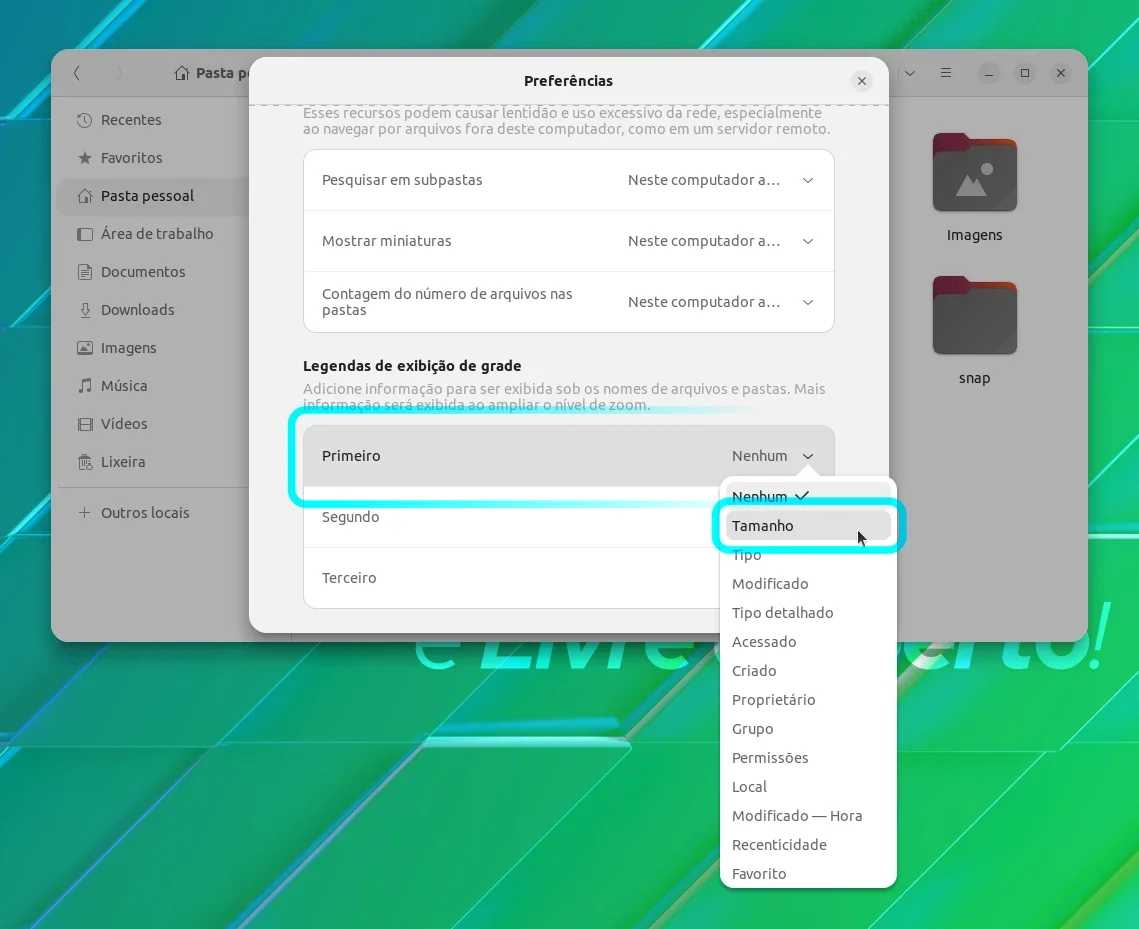
Task: Click the home icon in the path bar
Action: pyautogui.click(x=182, y=73)
